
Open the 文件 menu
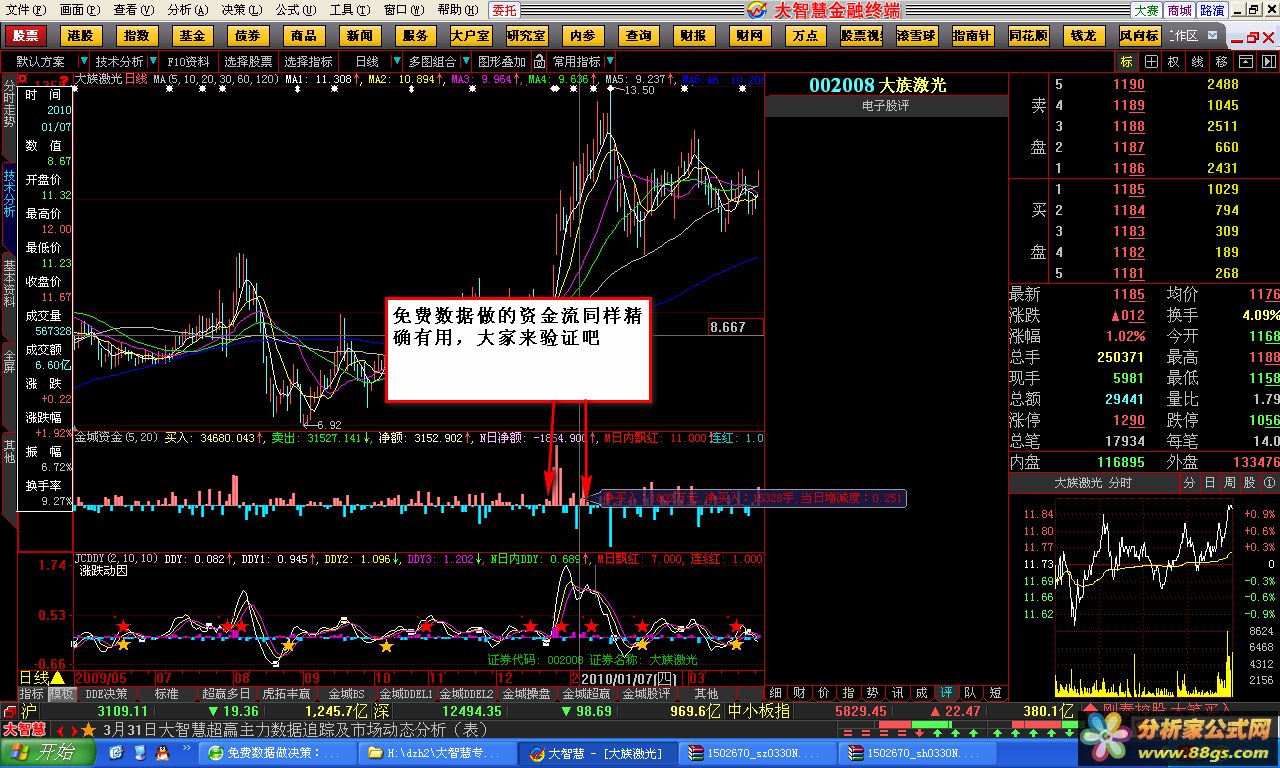pos(26,10)
